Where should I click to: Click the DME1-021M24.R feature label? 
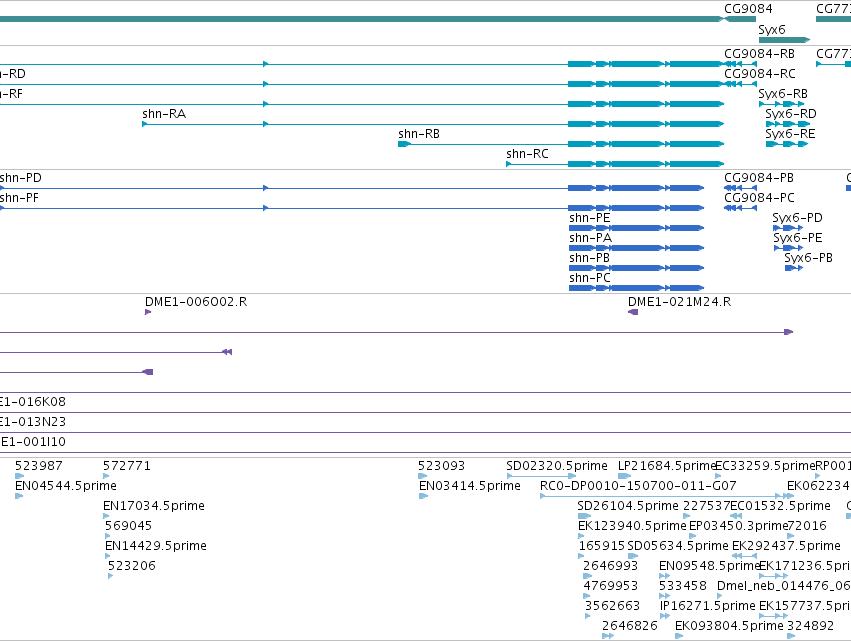point(679,302)
